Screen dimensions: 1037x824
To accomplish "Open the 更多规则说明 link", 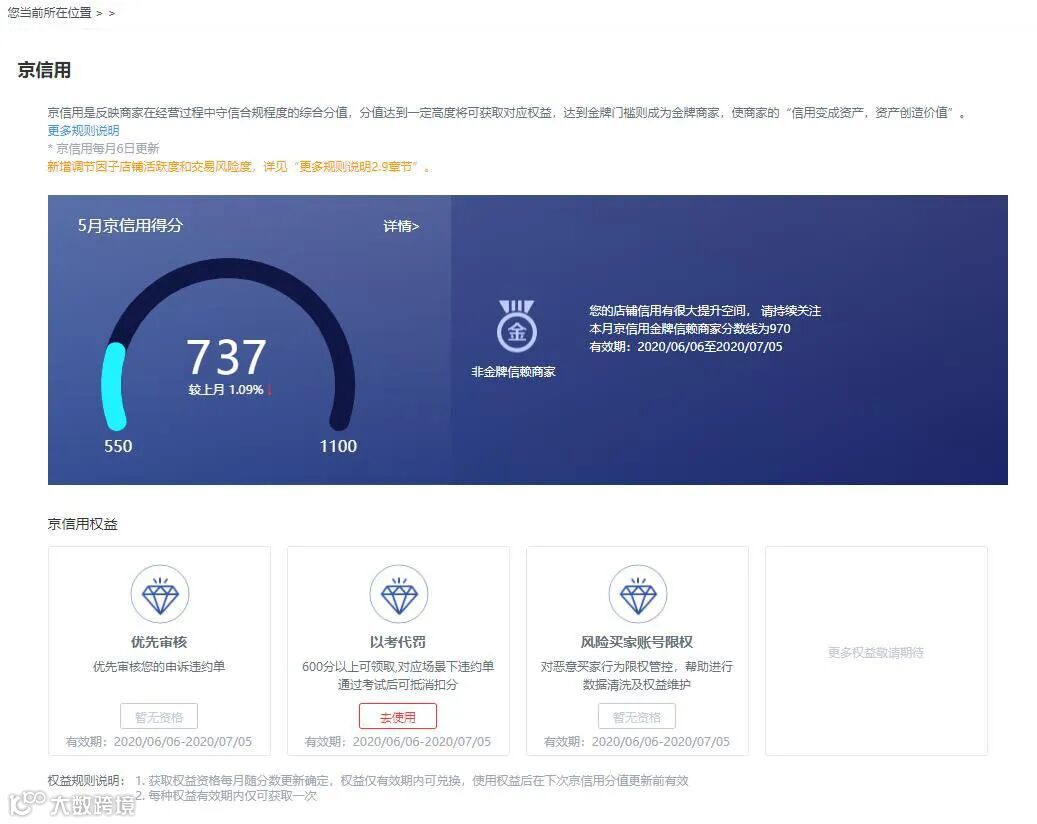I will [x=83, y=130].
